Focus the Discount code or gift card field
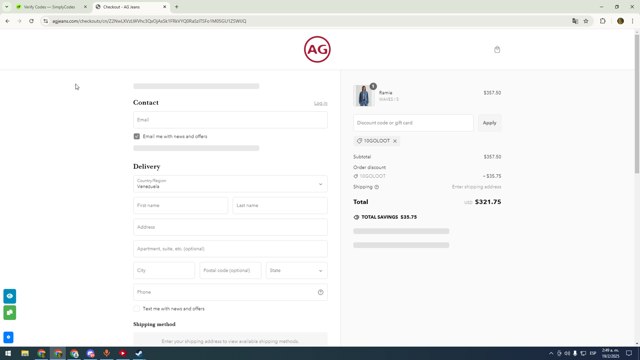The image size is (640, 360). pyautogui.click(x=413, y=122)
